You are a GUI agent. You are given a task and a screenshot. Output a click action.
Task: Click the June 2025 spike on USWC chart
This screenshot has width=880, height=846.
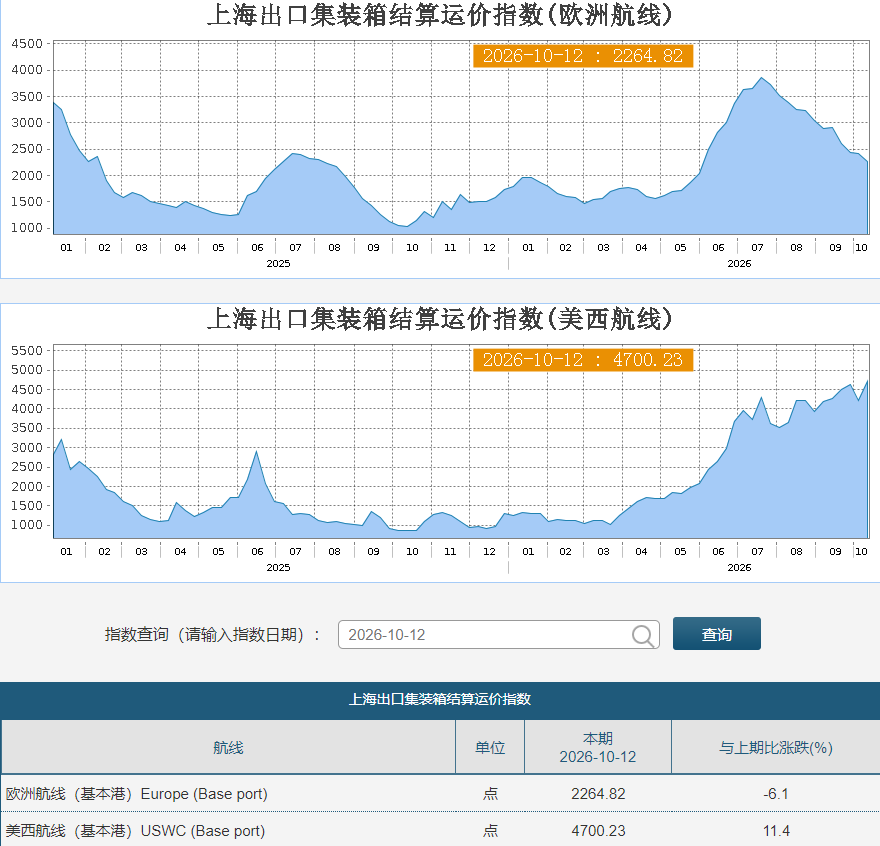pyautogui.click(x=256, y=451)
